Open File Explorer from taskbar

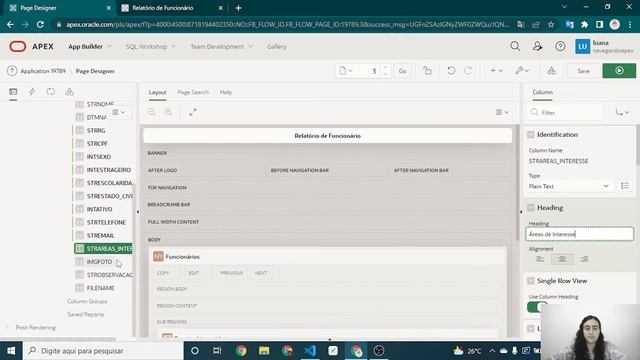coord(264,350)
